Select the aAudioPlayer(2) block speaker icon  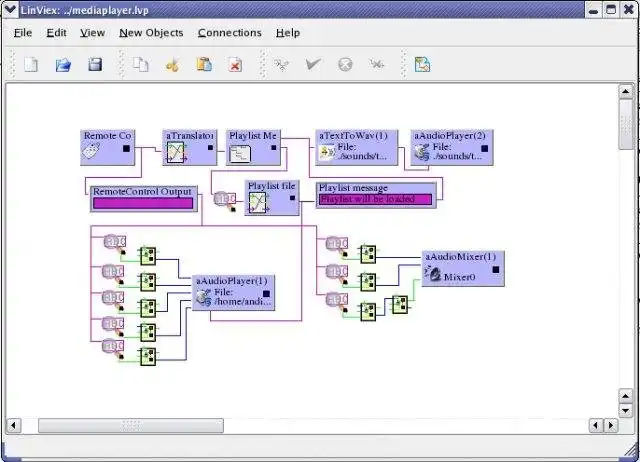coord(422,152)
